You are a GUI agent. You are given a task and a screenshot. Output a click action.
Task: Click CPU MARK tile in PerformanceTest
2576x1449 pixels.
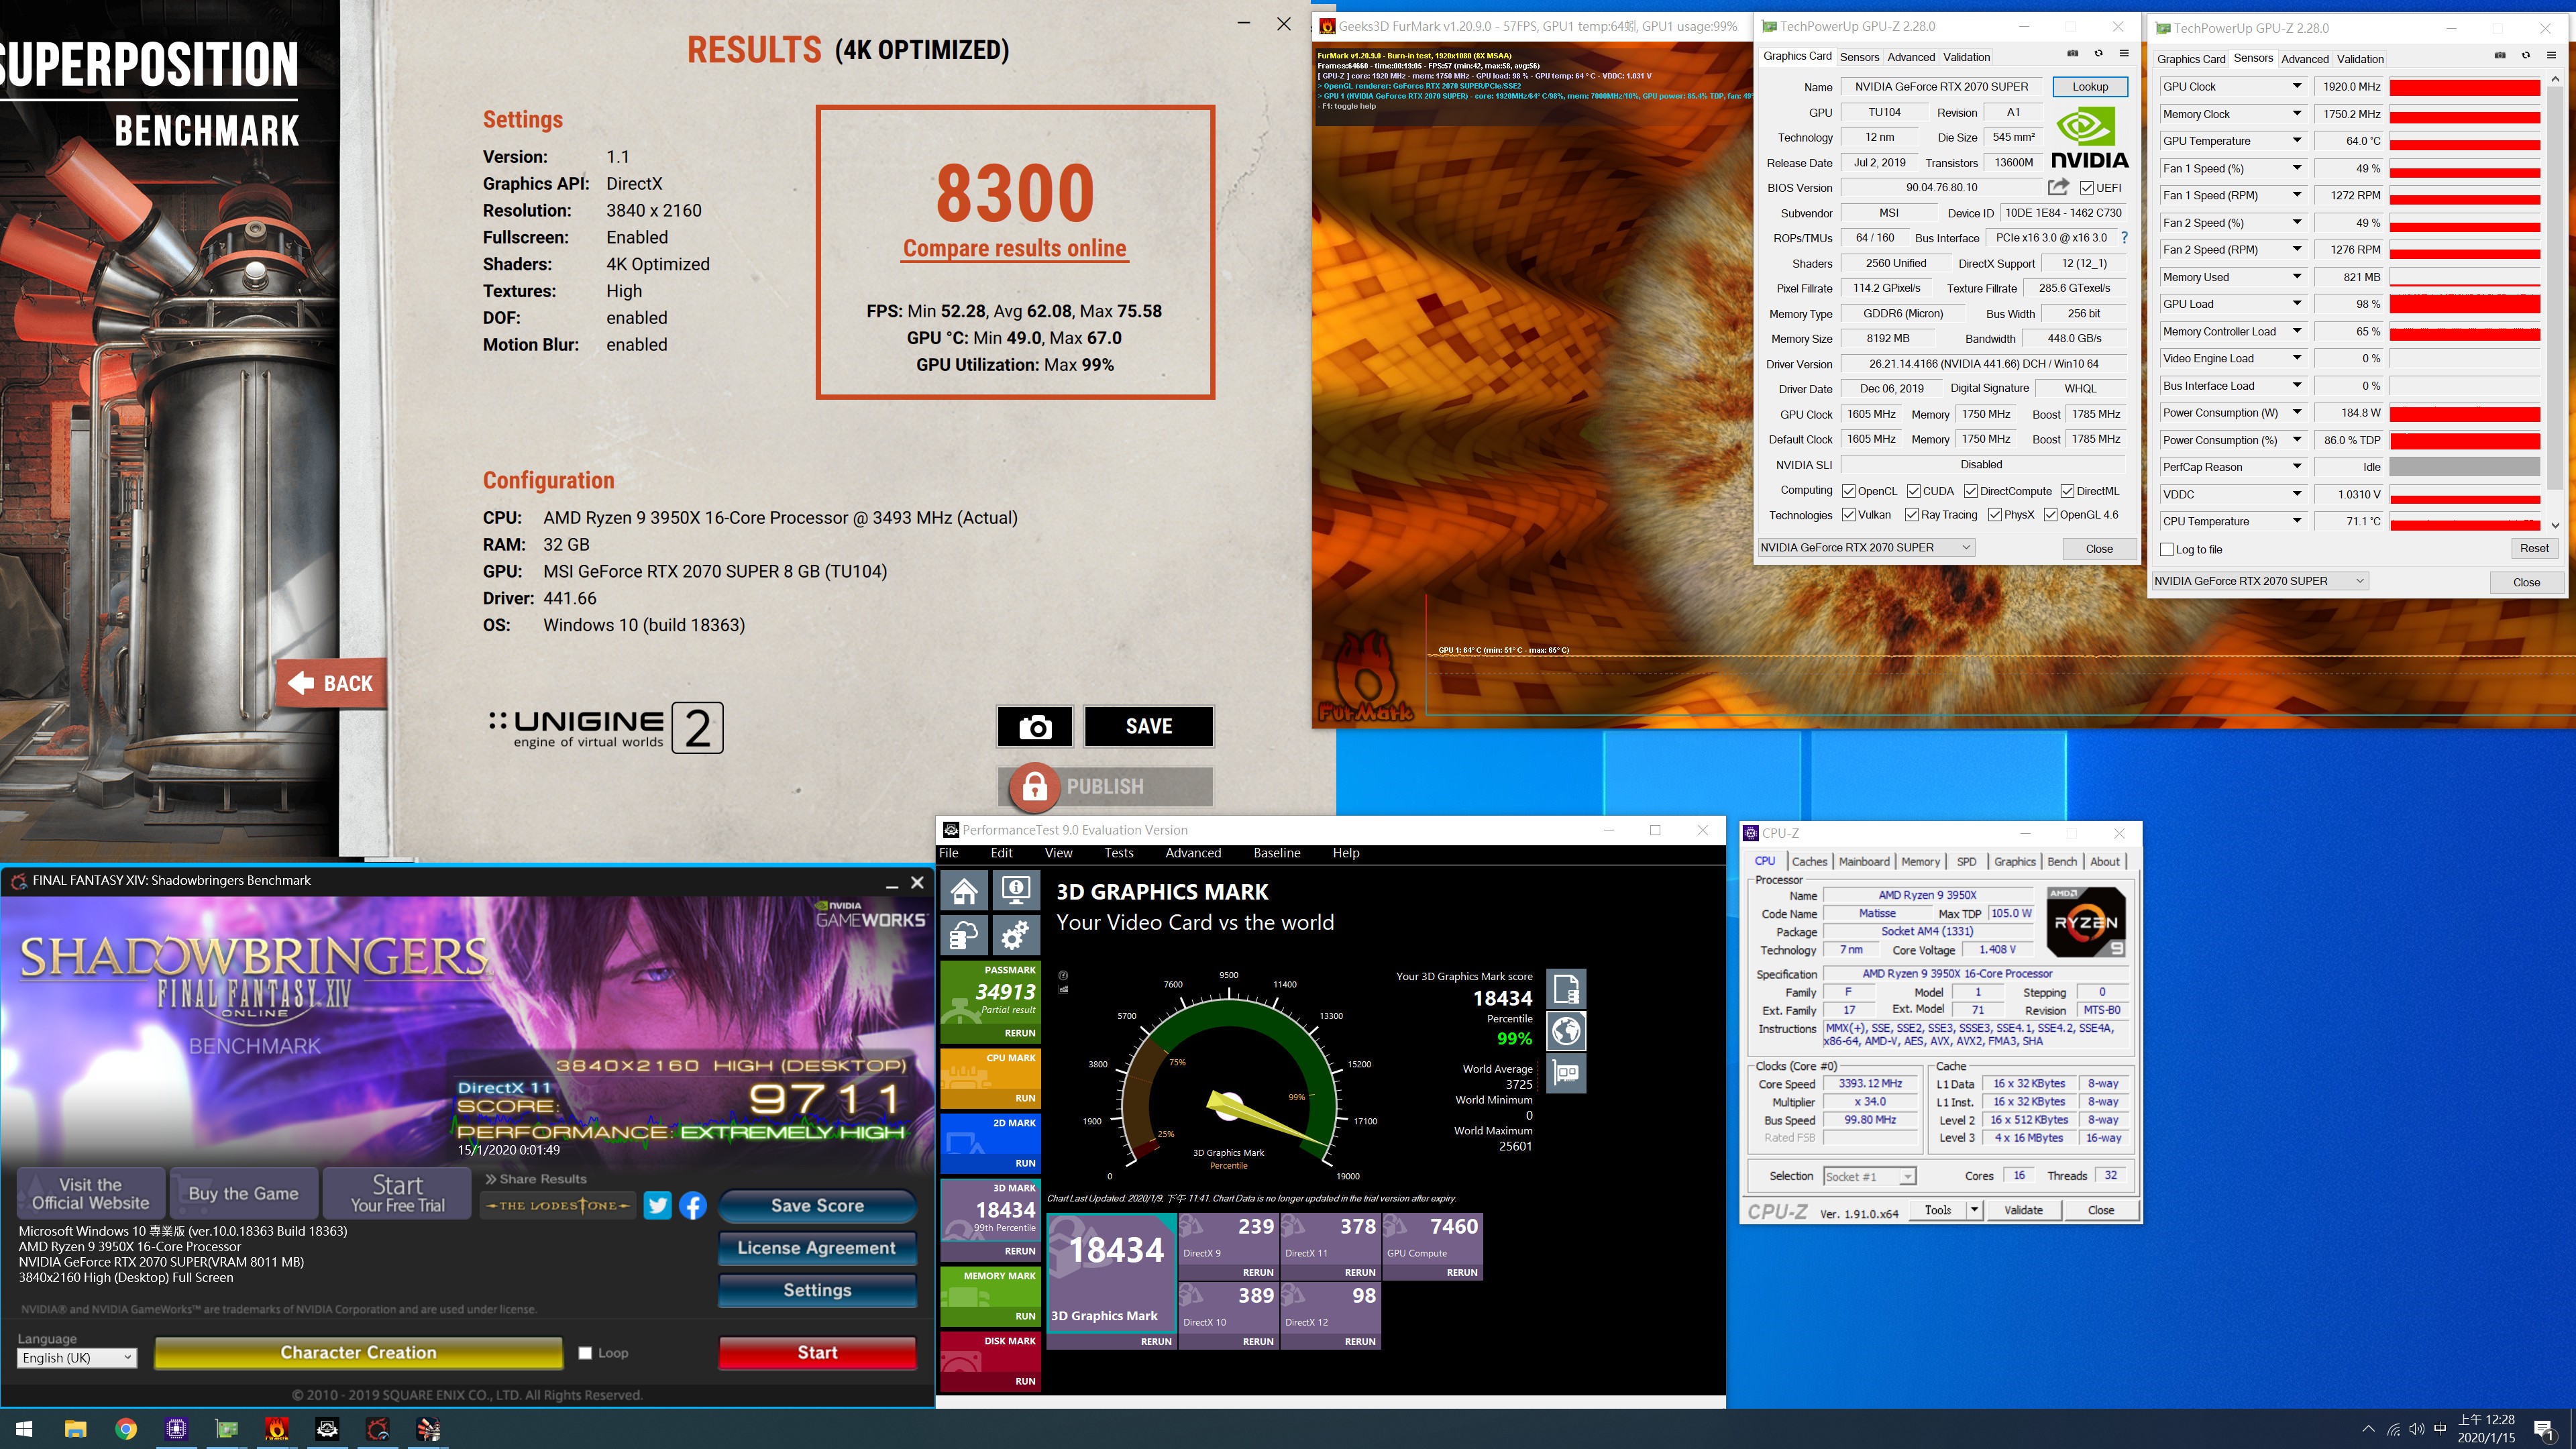click(x=990, y=1078)
